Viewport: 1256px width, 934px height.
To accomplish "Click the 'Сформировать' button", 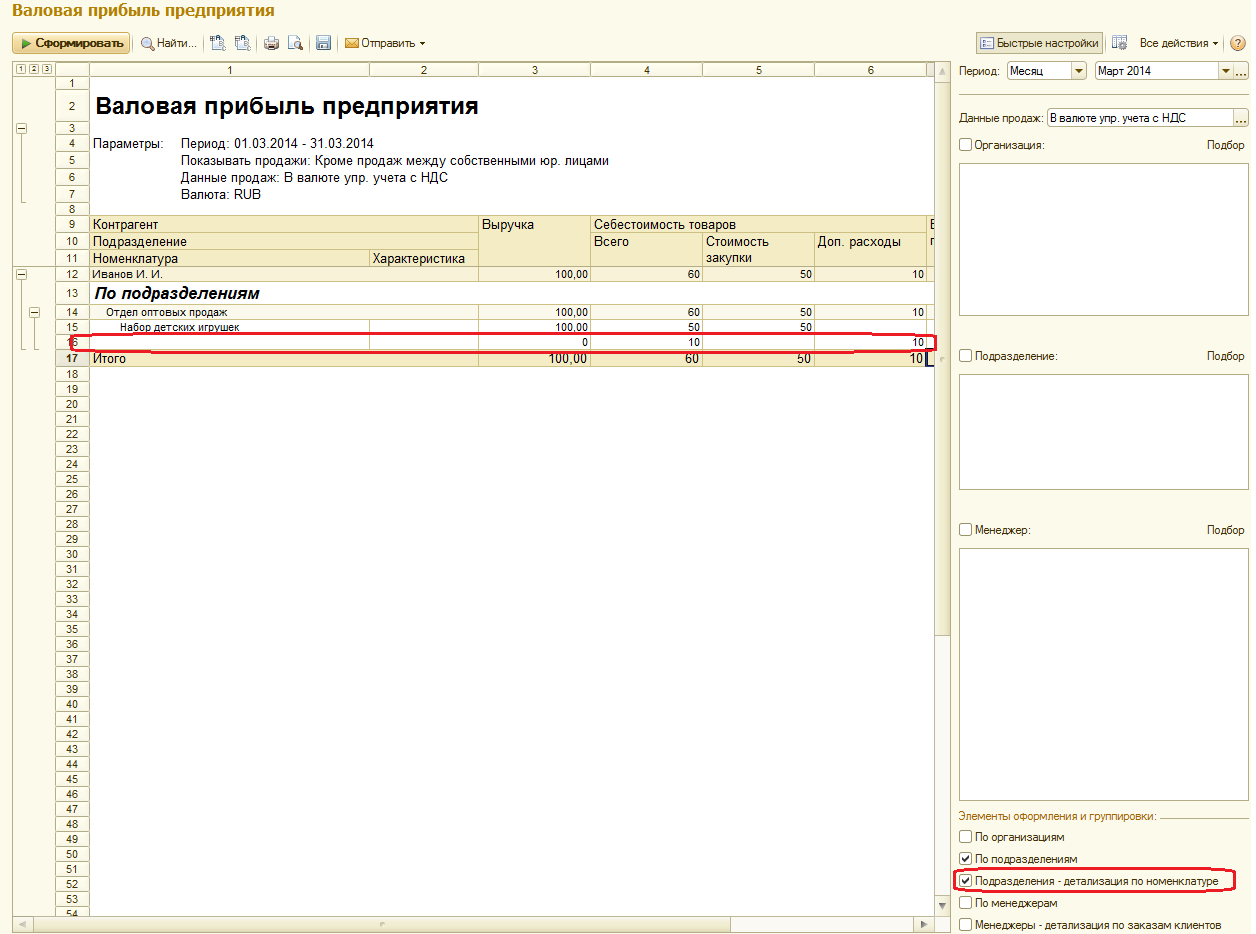I will (70, 43).
